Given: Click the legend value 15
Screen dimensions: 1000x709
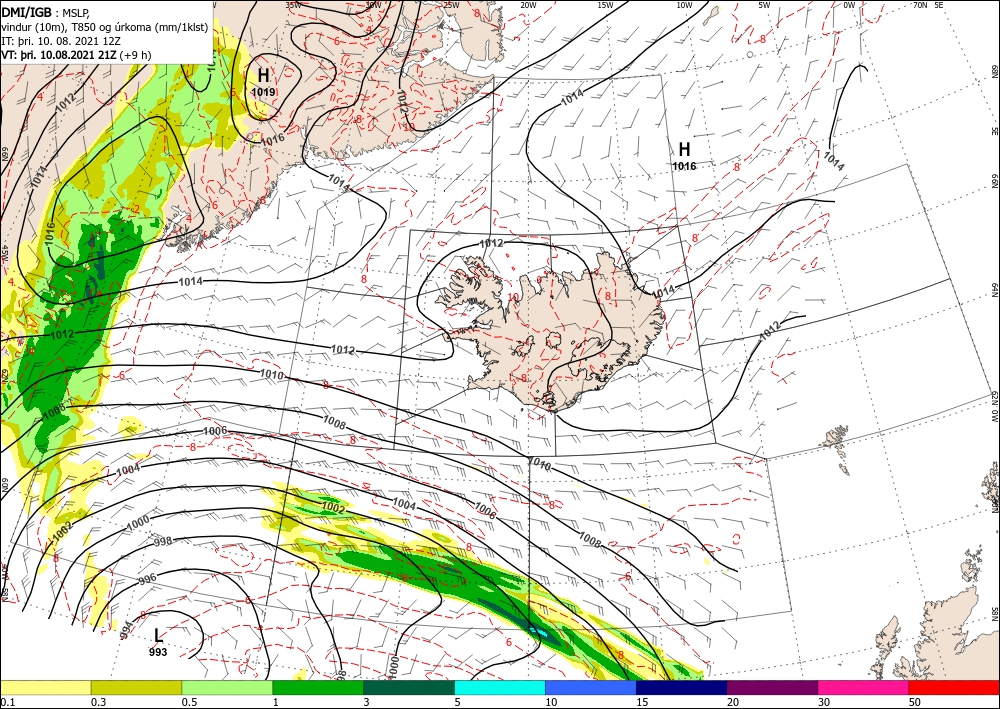Looking at the screenshot, I should coord(642,702).
